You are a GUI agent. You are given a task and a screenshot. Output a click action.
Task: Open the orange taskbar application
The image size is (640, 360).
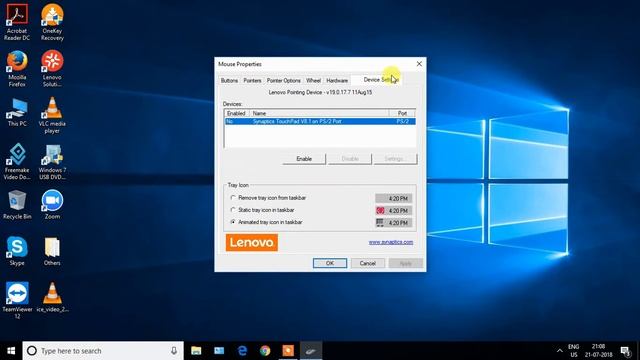[288, 351]
